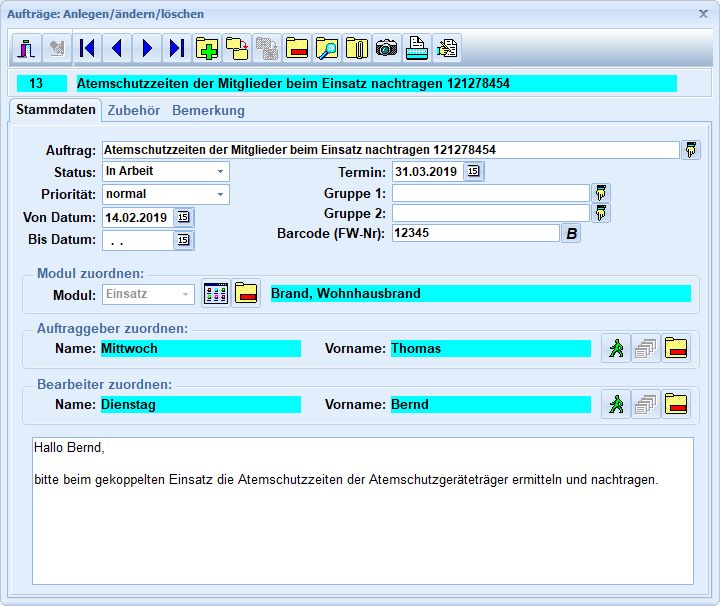Go to the previous record
720x606 pixels.
(x=117, y=48)
